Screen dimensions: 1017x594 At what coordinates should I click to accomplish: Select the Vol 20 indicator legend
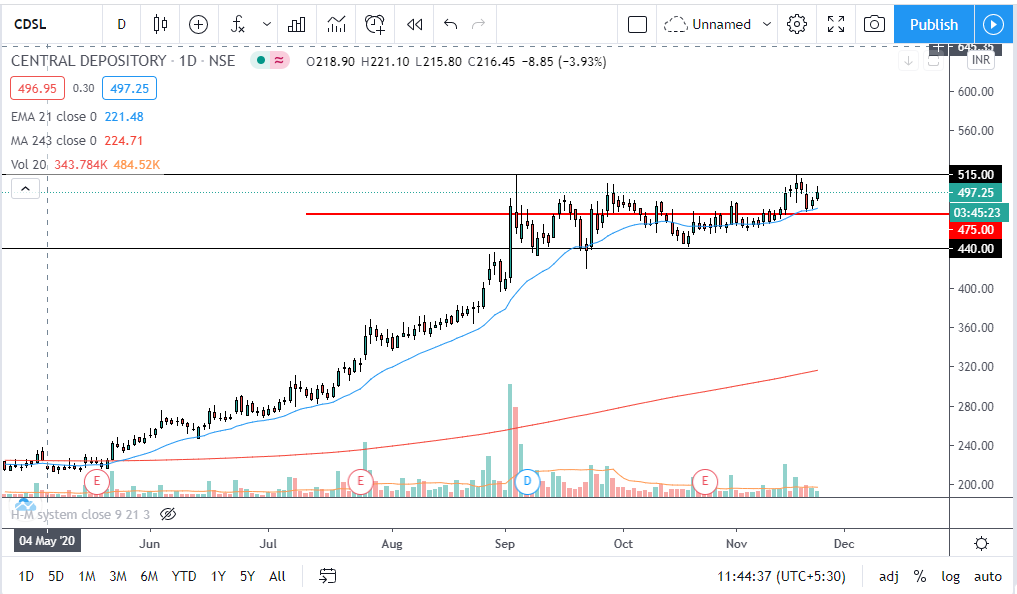pos(29,165)
